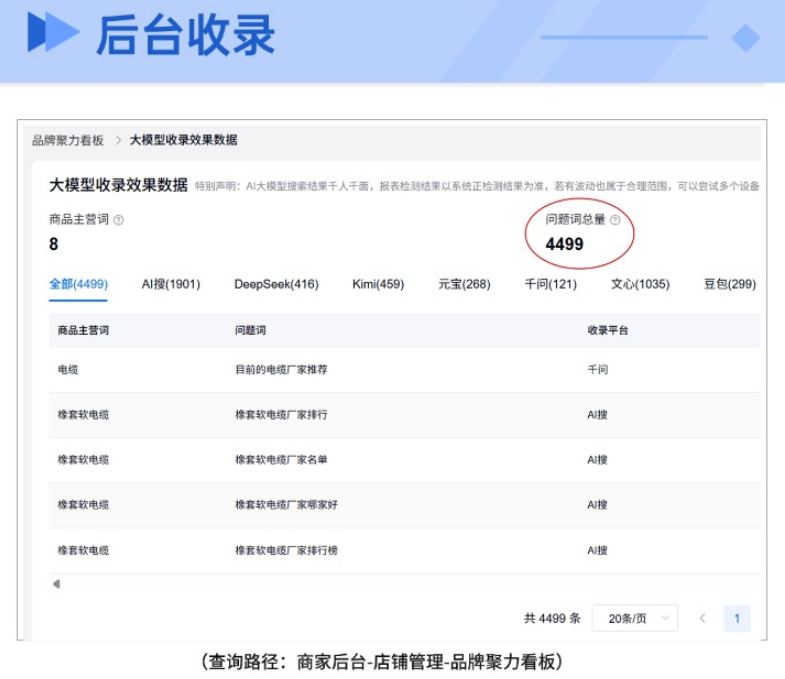Select the 元宝(268) tab
This screenshot has width=785, height=679.
464,284
